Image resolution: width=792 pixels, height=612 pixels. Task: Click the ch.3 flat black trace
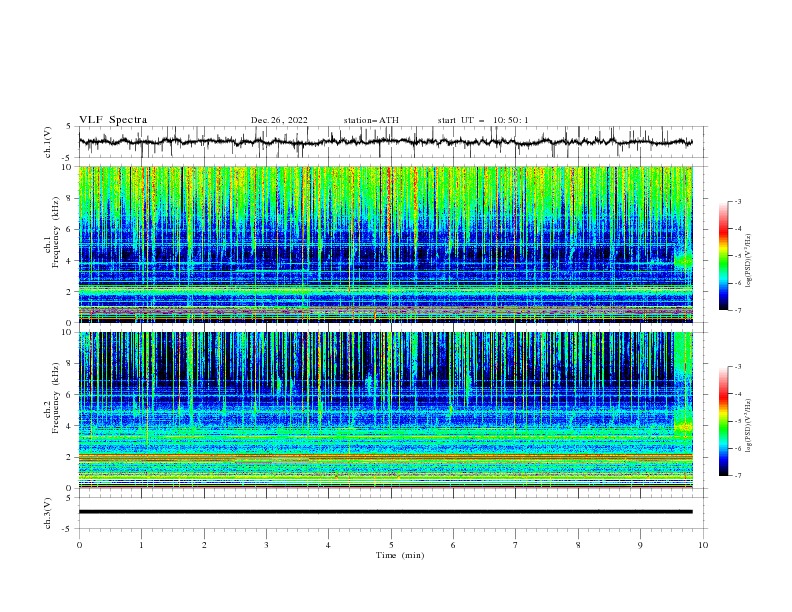385,512
